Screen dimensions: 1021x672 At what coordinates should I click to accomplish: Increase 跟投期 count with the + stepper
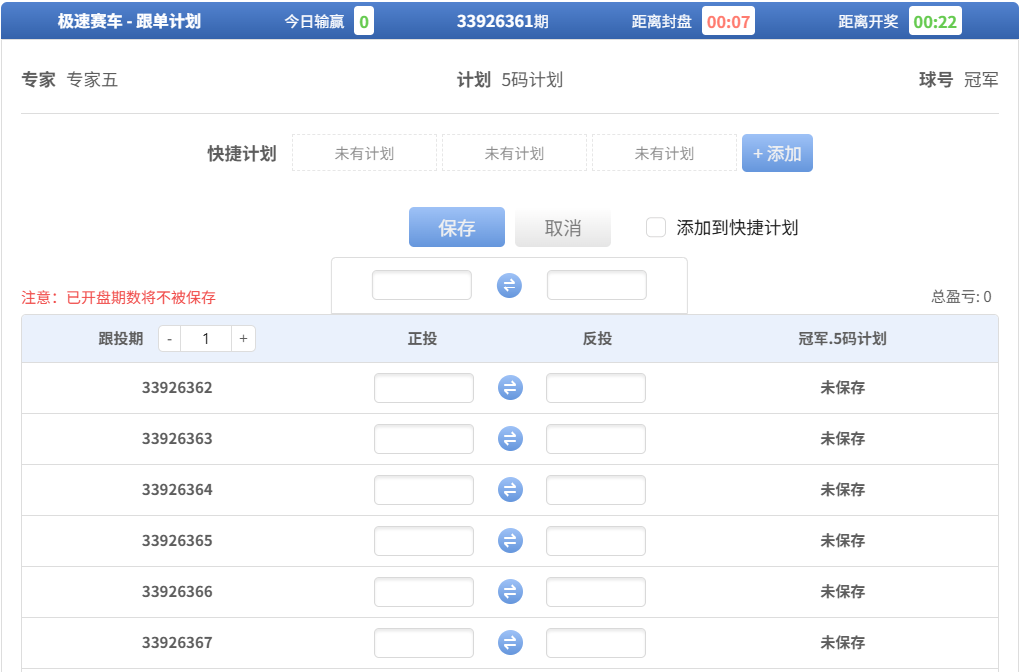pyautogui.click(x=243, y=338)
